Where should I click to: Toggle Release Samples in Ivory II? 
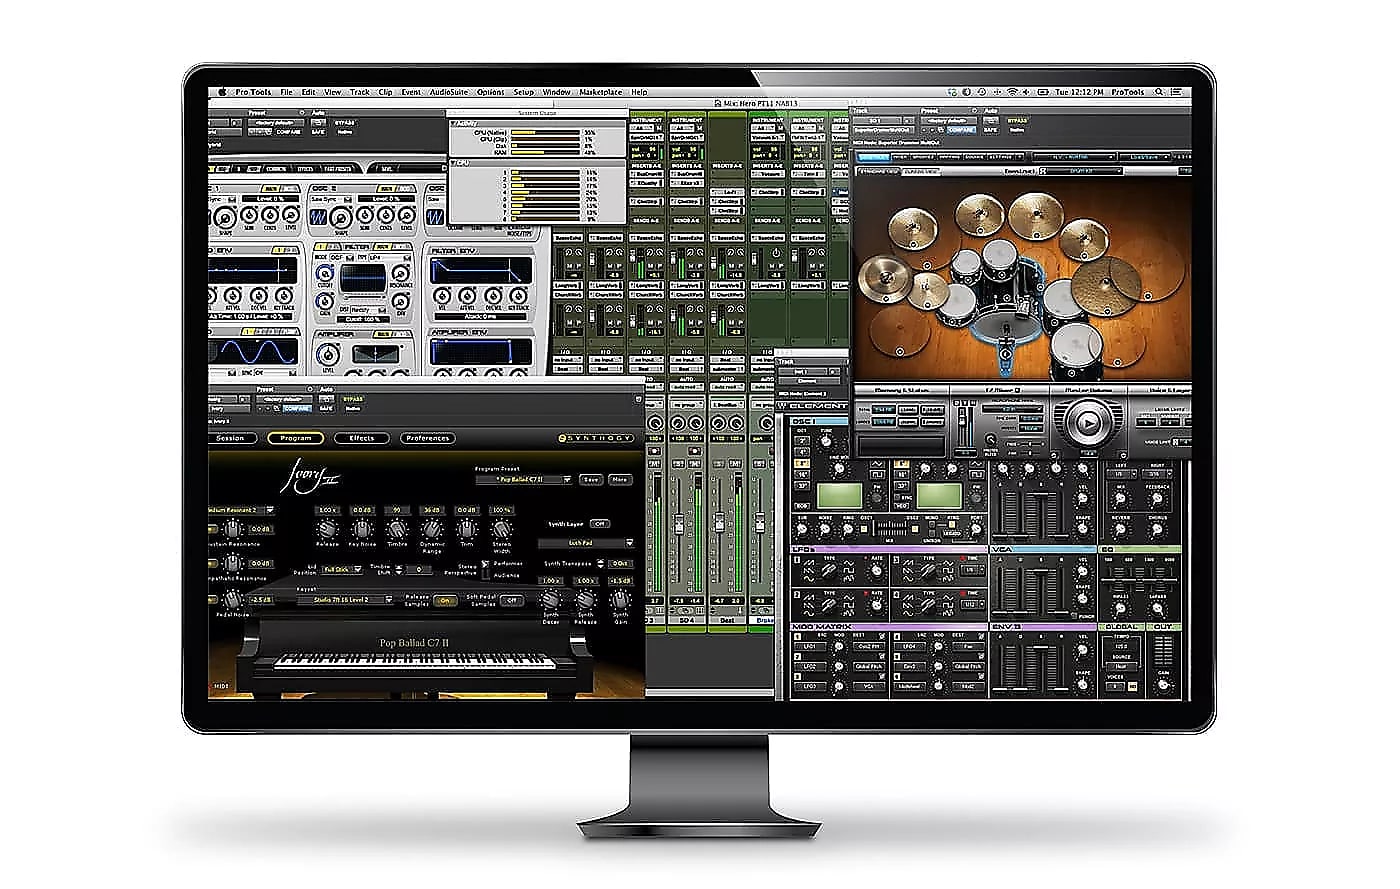[x=445, y=600]
